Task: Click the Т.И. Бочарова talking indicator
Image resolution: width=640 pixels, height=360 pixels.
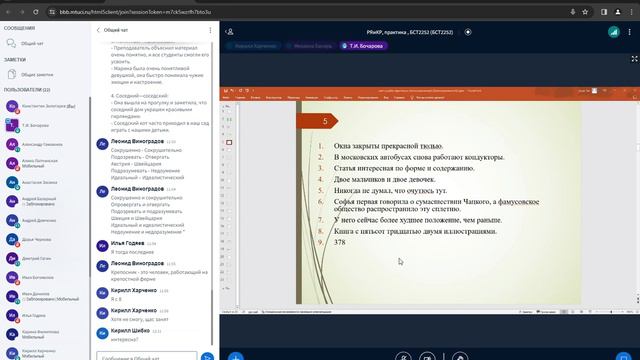Action: [363, 46]
